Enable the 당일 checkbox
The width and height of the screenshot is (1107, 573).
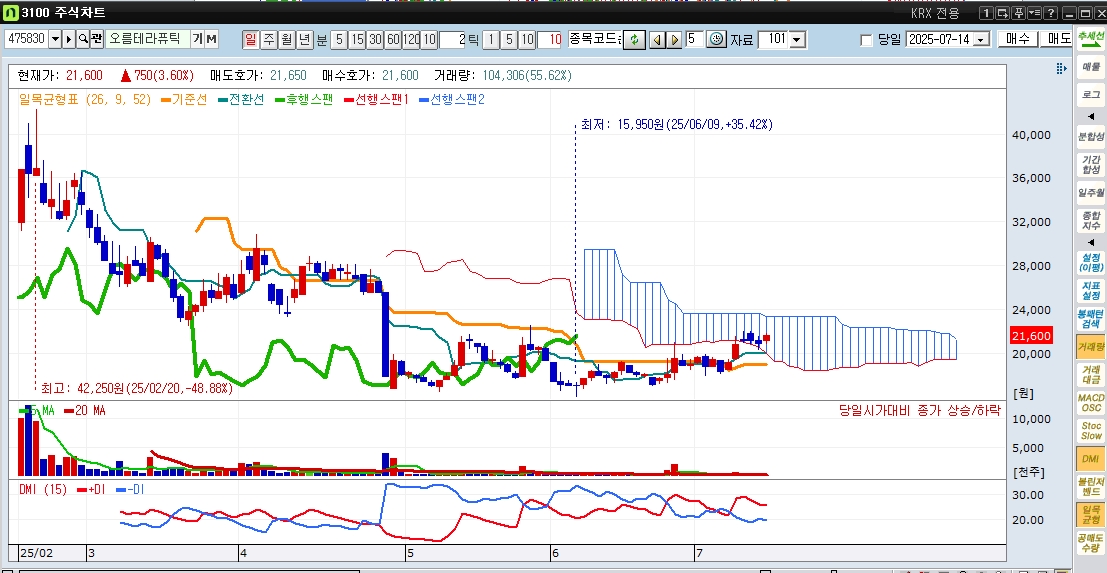pyautogui.click(x=866, y=39)
